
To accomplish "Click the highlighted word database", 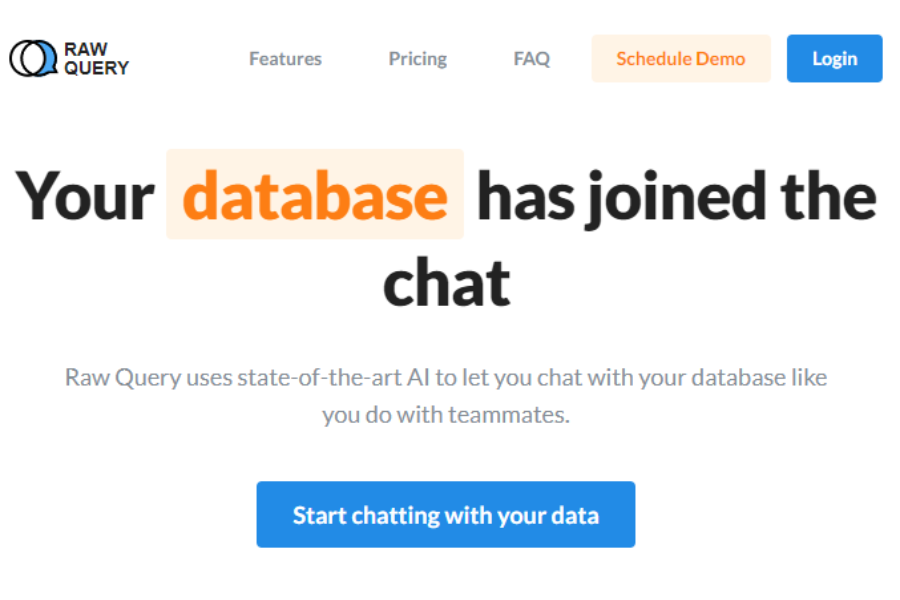I will click(x=314, y=196).
